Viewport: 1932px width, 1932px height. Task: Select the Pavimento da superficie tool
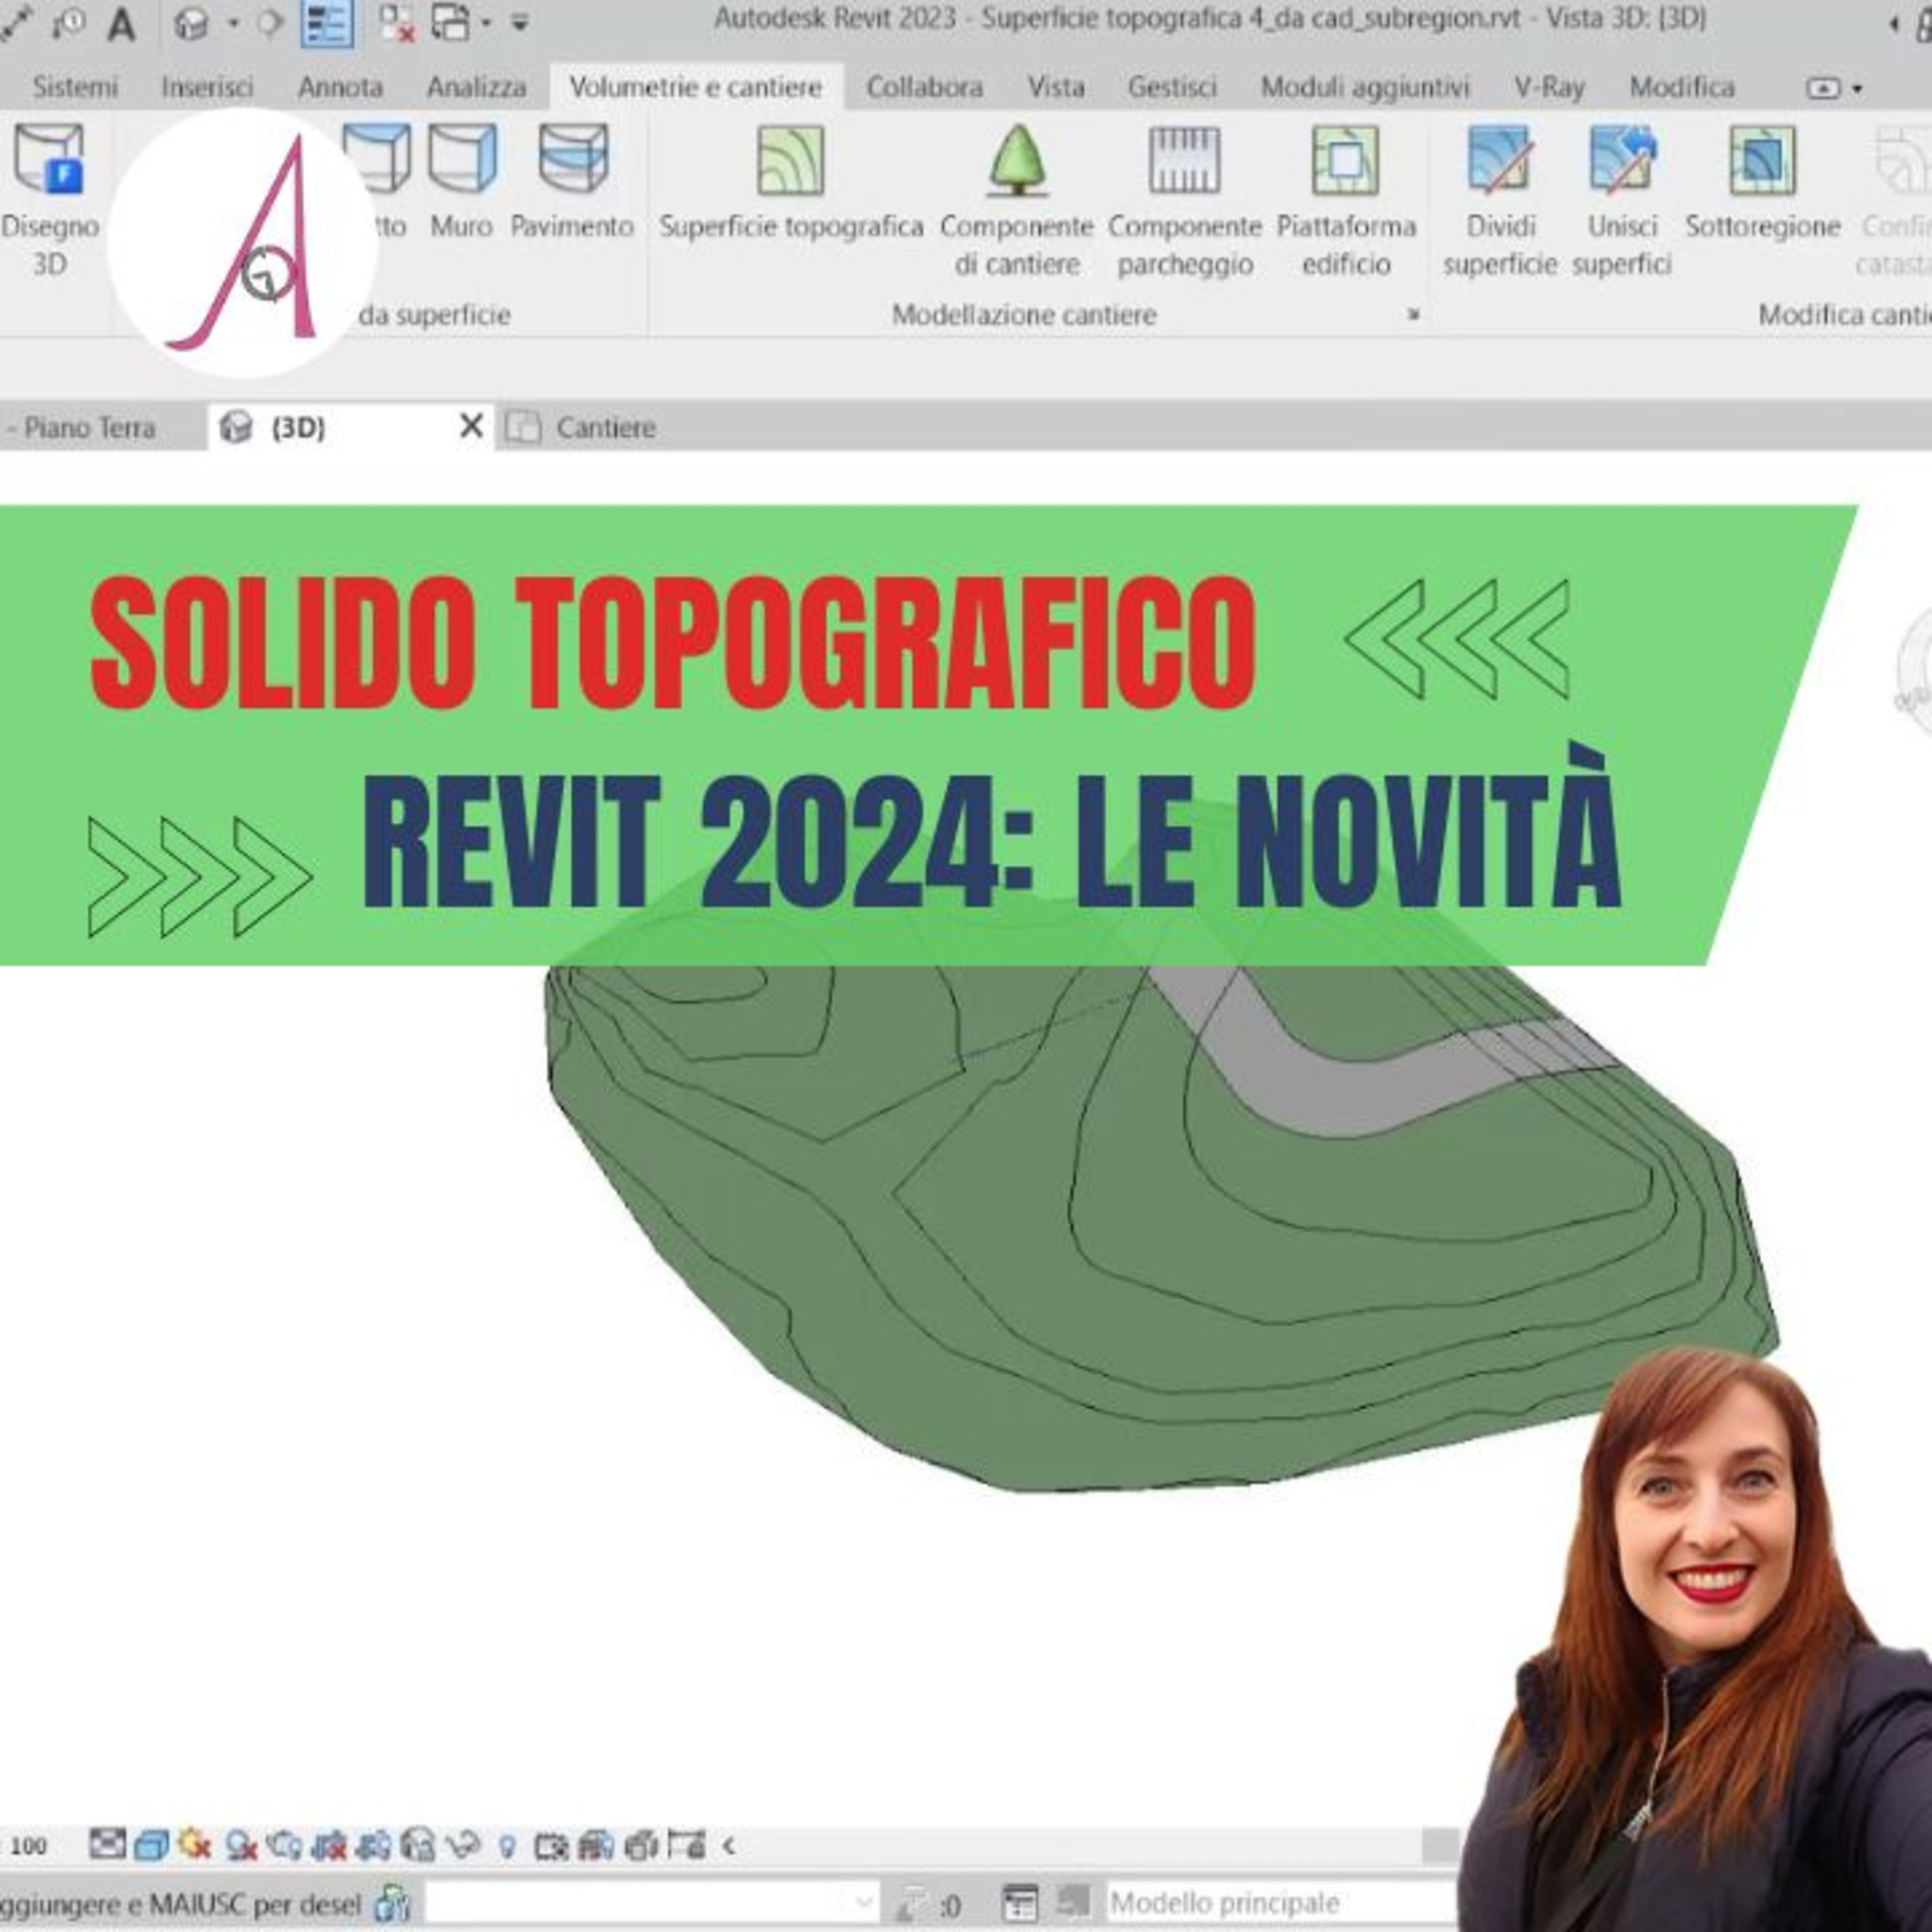tap(572, 182)
